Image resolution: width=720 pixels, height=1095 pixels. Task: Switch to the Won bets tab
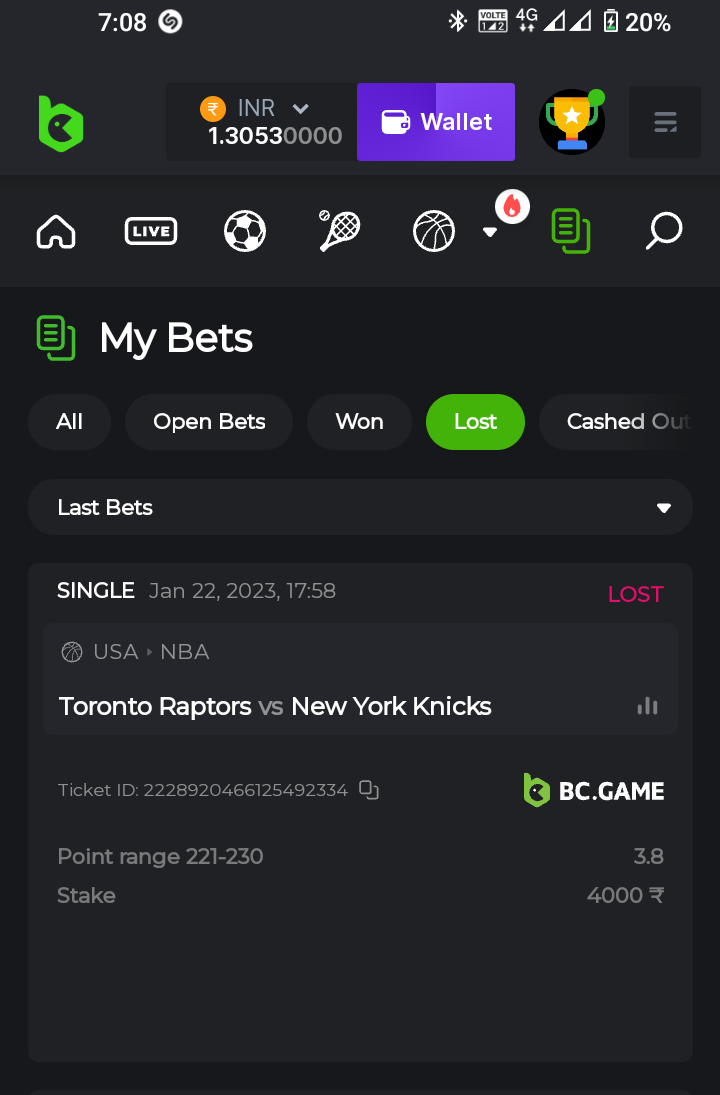[x=359, y=422]
